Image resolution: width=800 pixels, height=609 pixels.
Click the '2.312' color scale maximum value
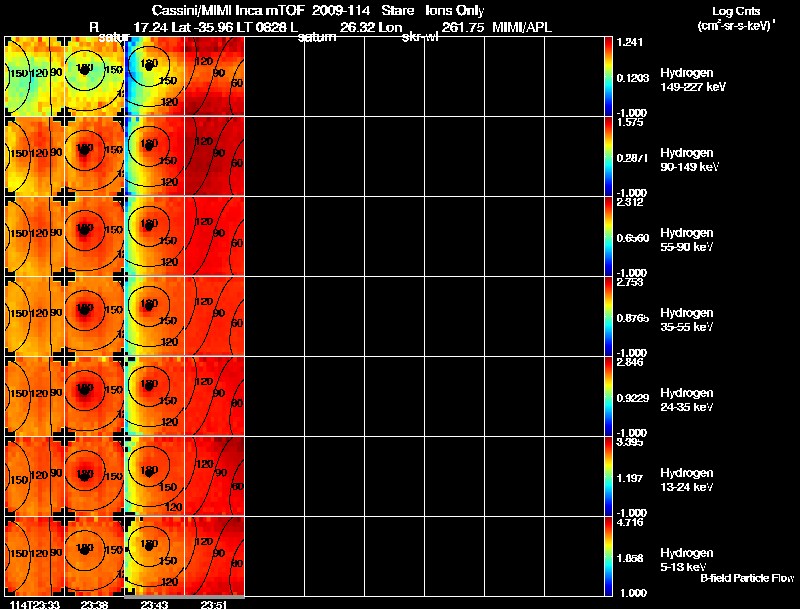point(630,202)
